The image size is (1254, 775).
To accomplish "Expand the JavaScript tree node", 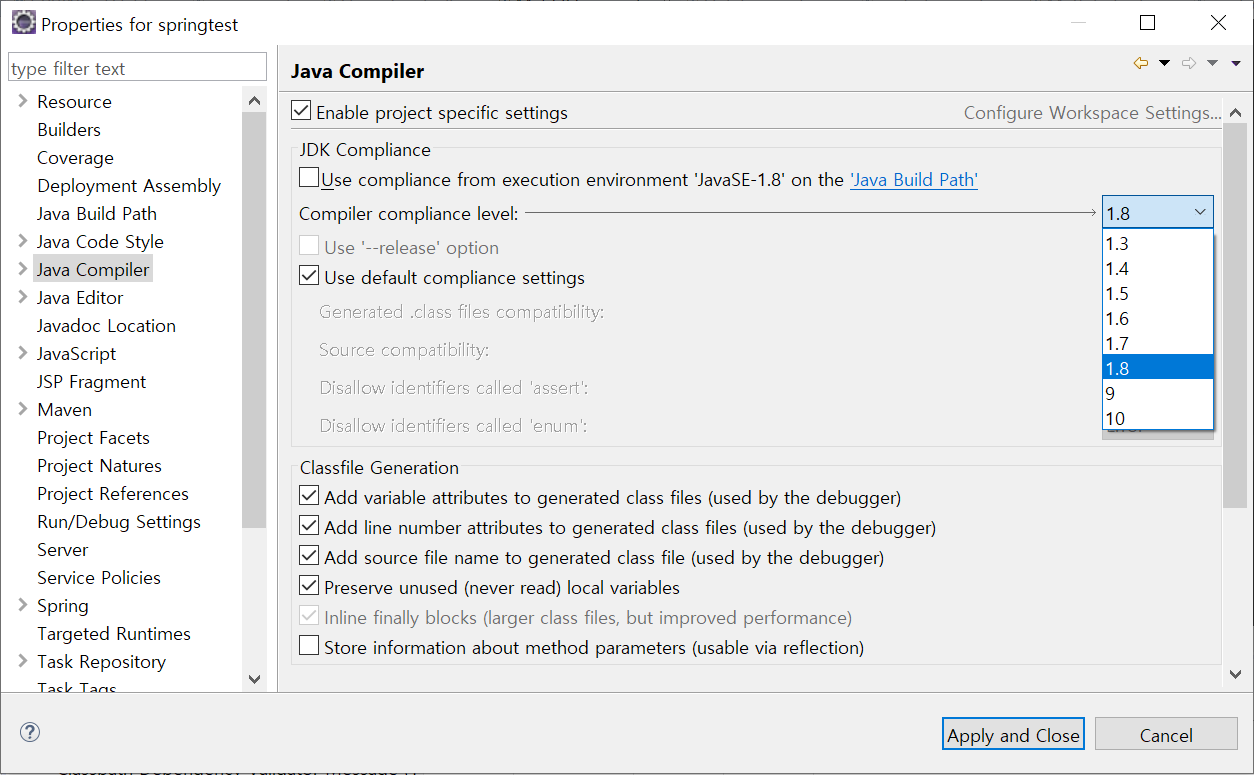I will (x=22, y=353).
